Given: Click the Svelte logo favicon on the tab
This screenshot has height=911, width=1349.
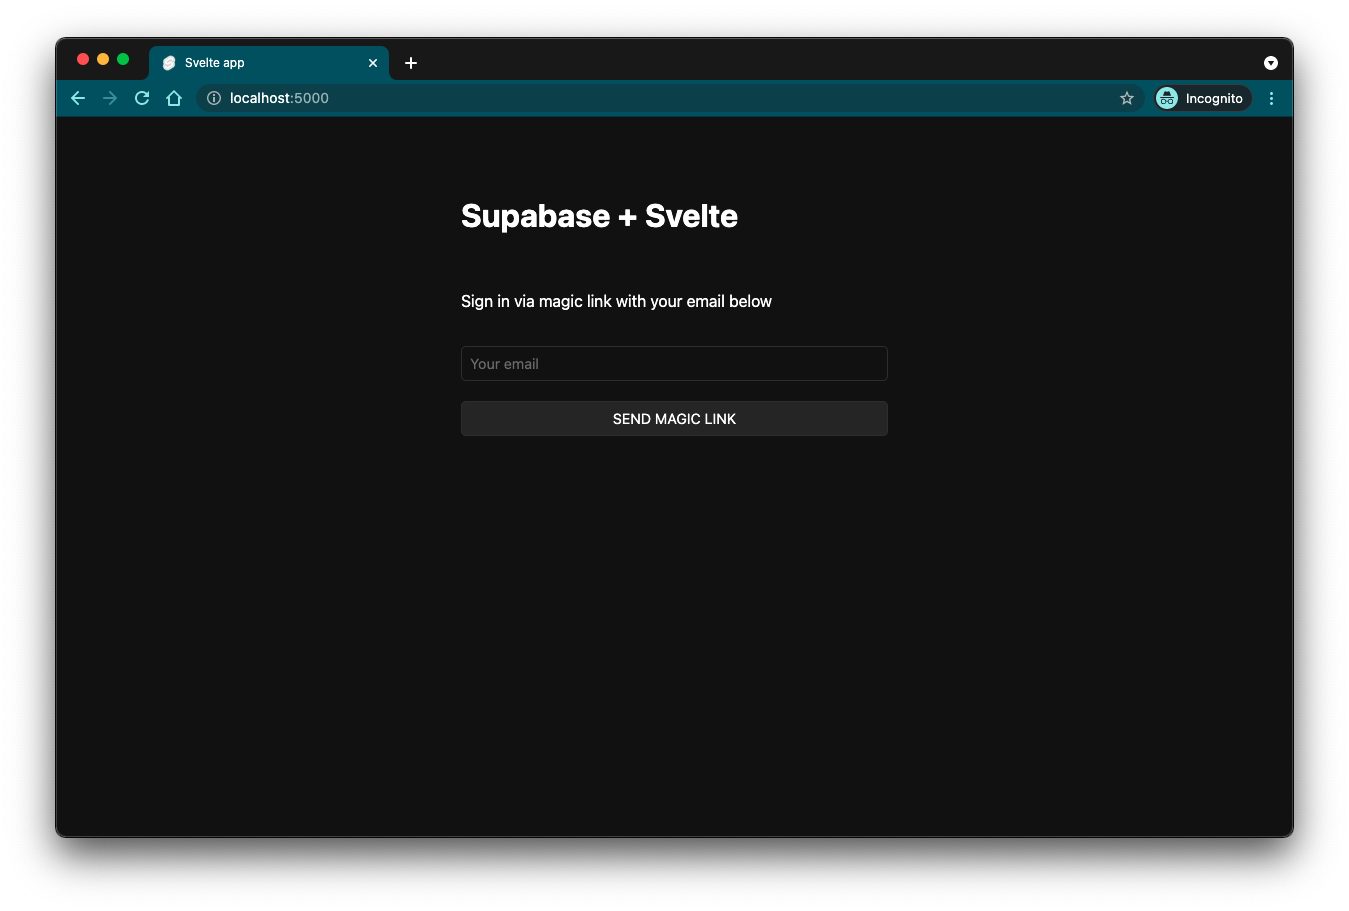Looking at the screenshot, I should 169,62.
